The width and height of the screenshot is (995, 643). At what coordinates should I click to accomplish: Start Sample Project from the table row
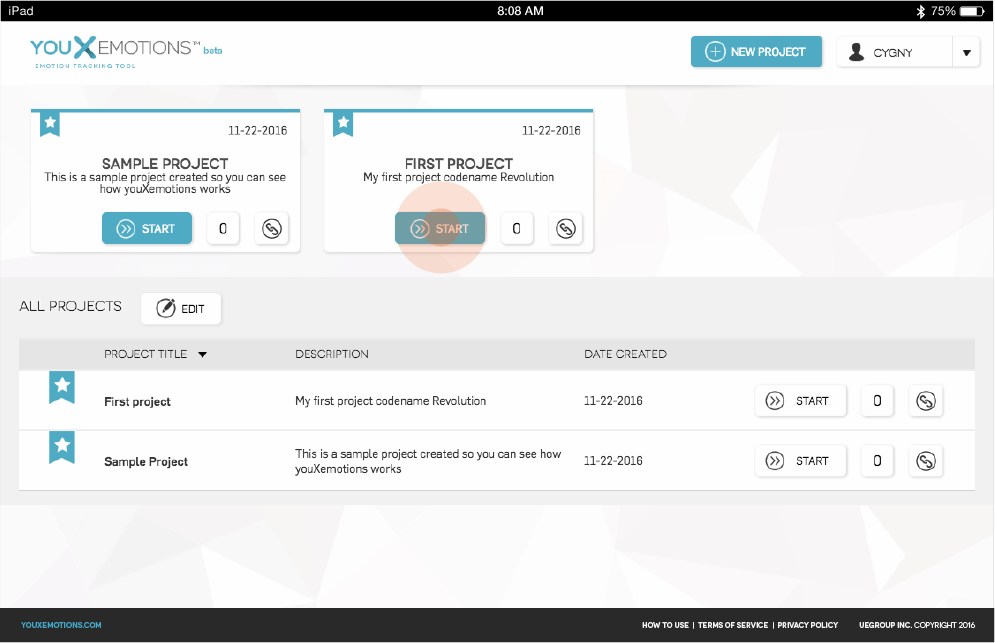pyautogui.click(x=800, y=461)
